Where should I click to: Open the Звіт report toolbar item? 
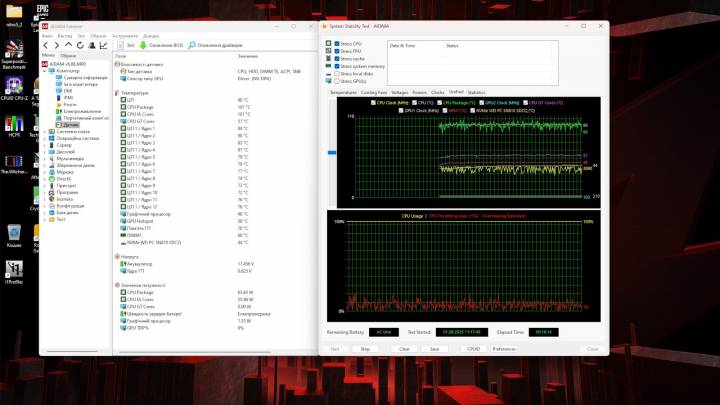(x=126, y=45)
